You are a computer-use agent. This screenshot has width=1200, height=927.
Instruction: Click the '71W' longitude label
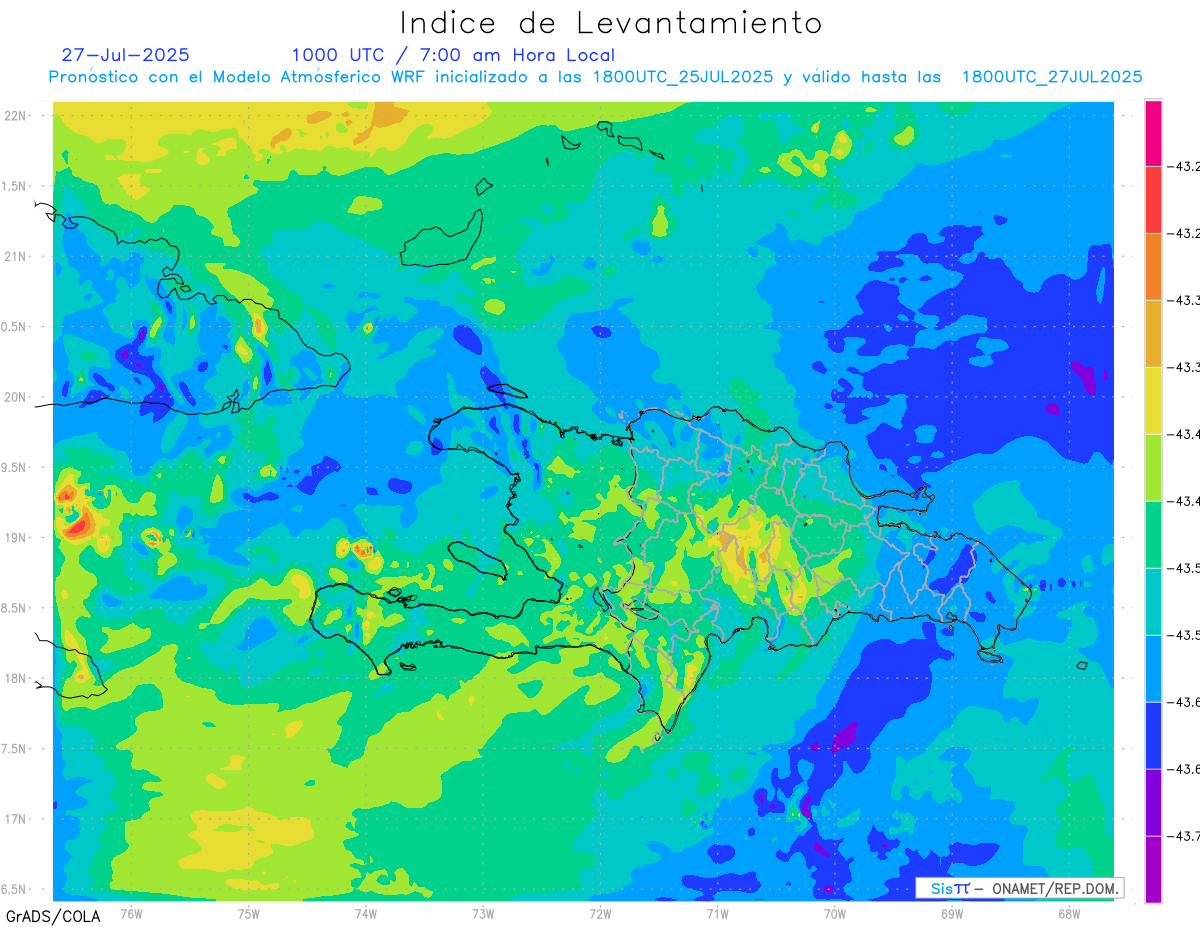(717, 914)
